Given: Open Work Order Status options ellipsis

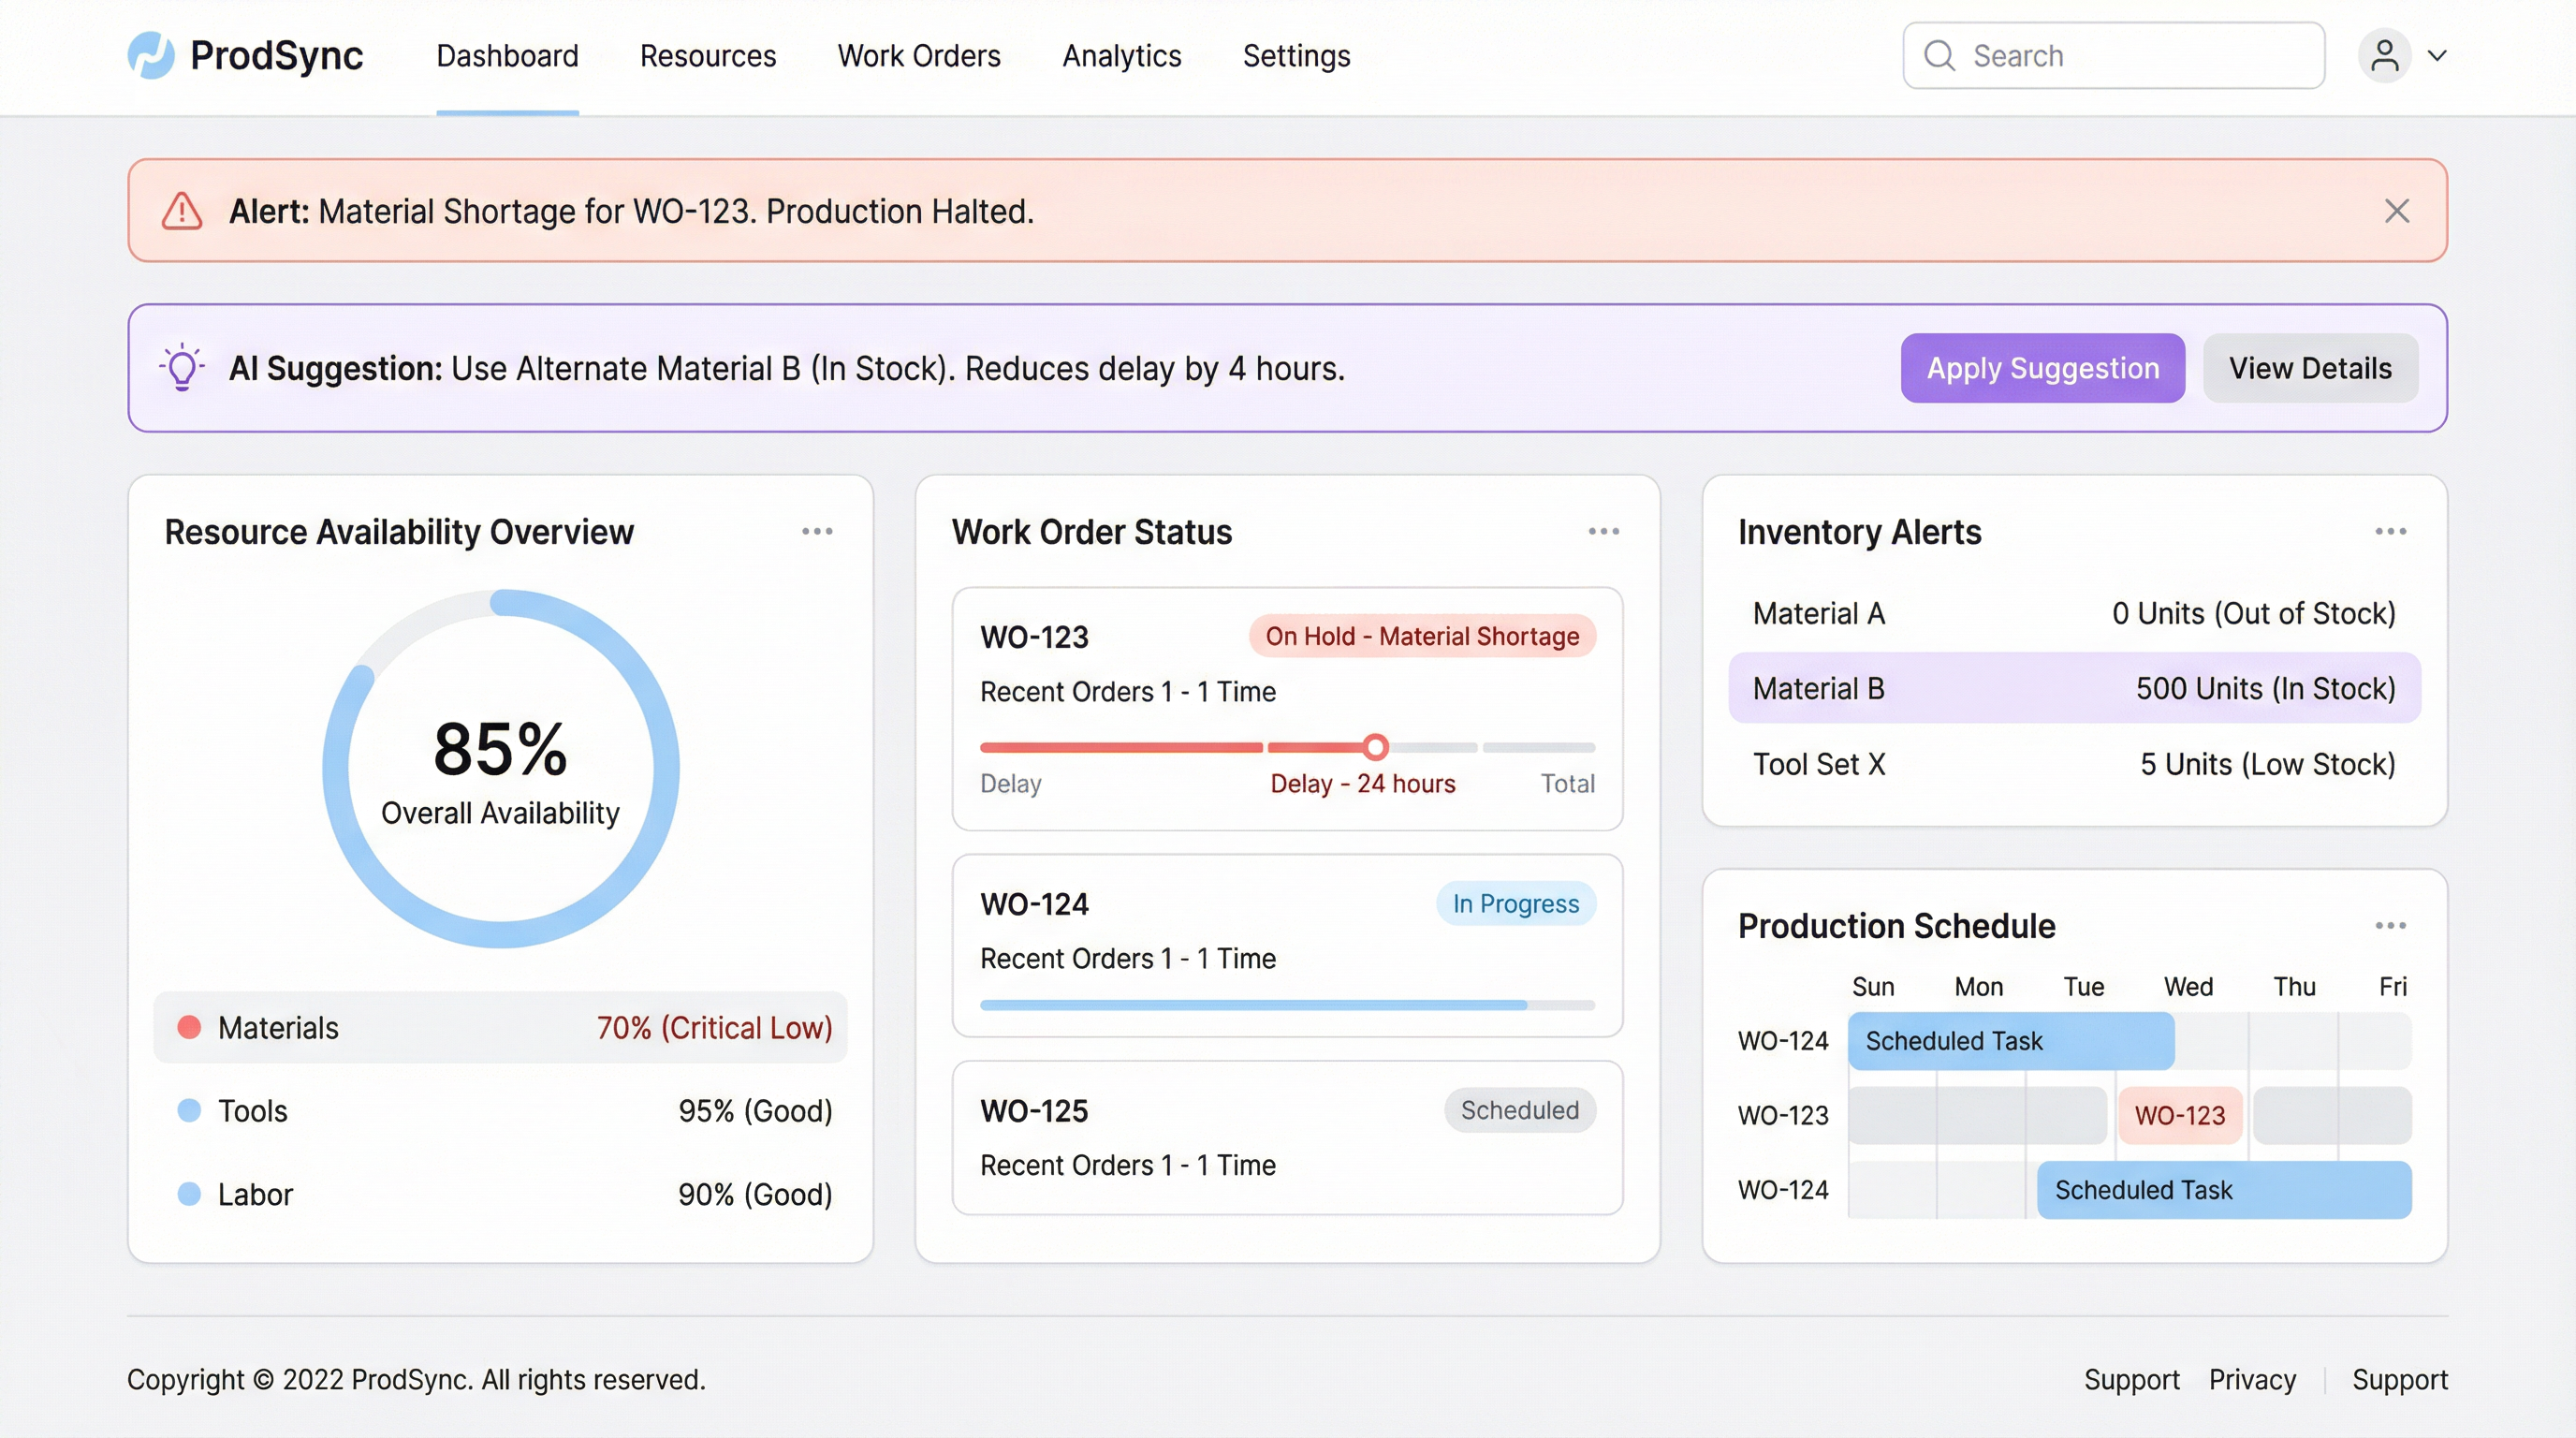Looking at the screenshot, I should point(1603,531).
